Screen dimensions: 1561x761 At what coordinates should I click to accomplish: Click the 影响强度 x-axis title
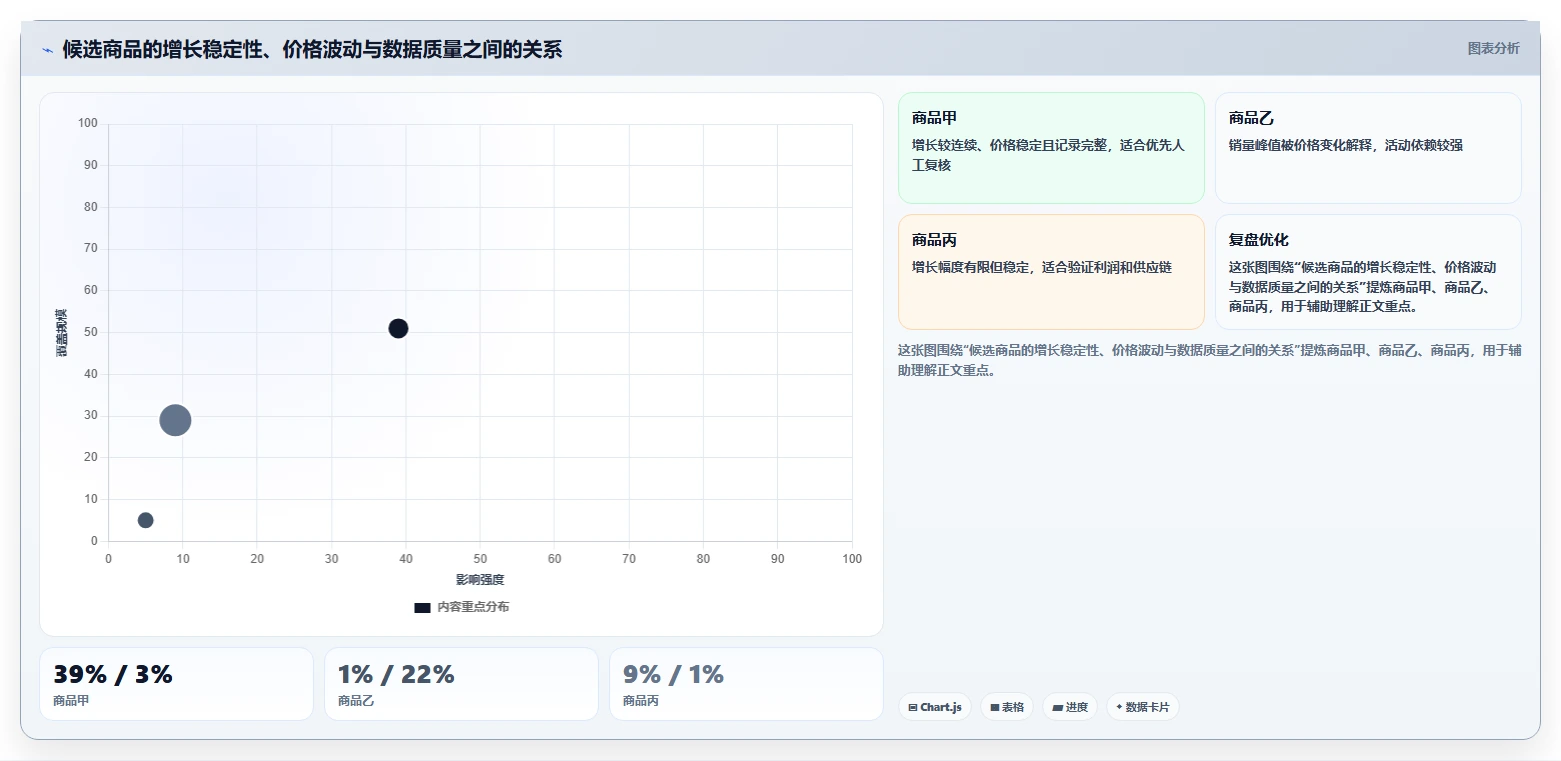coord(480,580)
